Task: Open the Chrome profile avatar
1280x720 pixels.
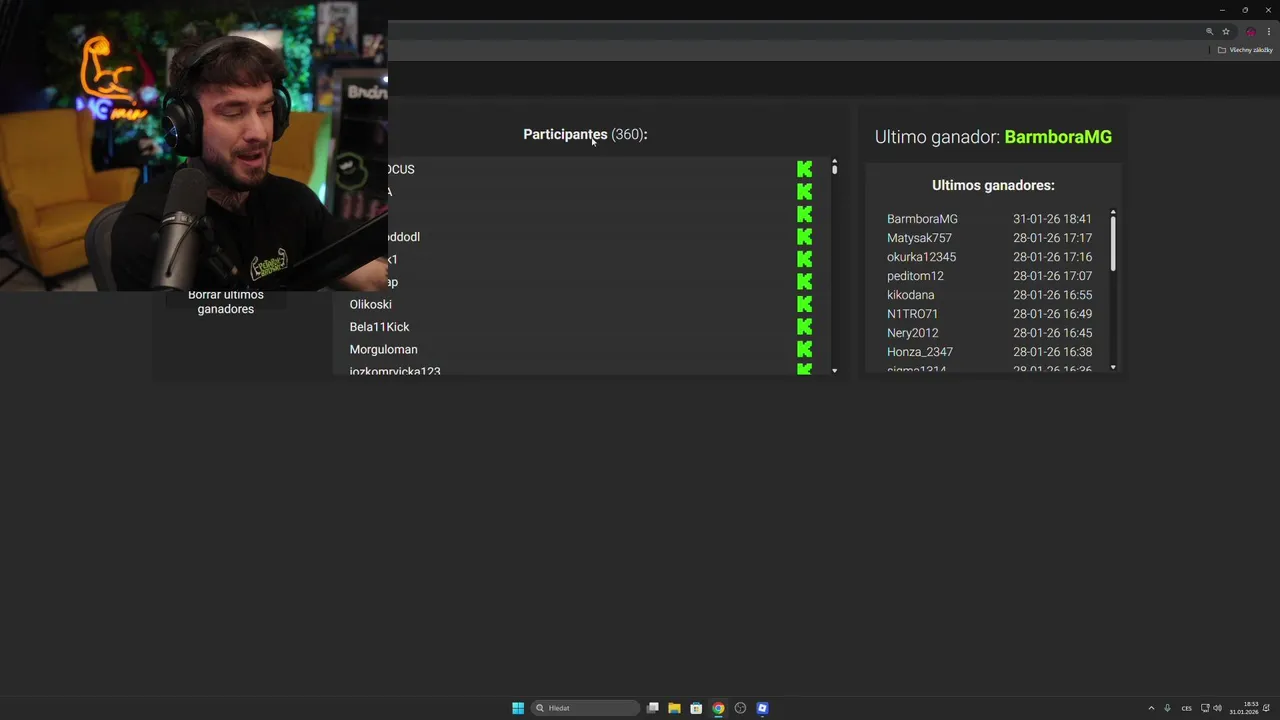Action: click(1250, 32)
